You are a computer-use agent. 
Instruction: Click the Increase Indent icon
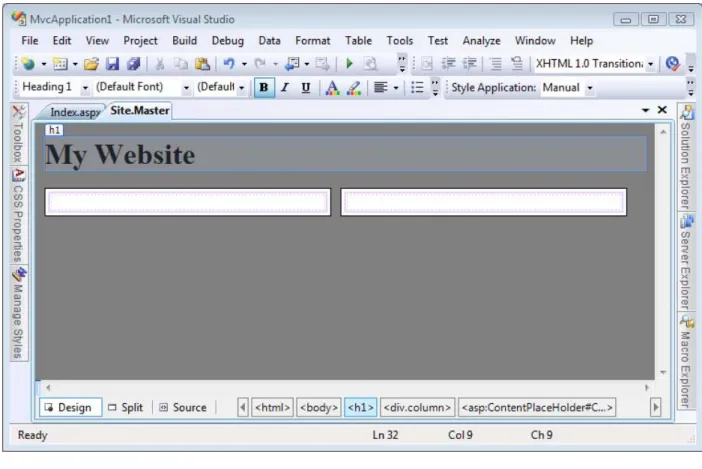click(469, 64)
